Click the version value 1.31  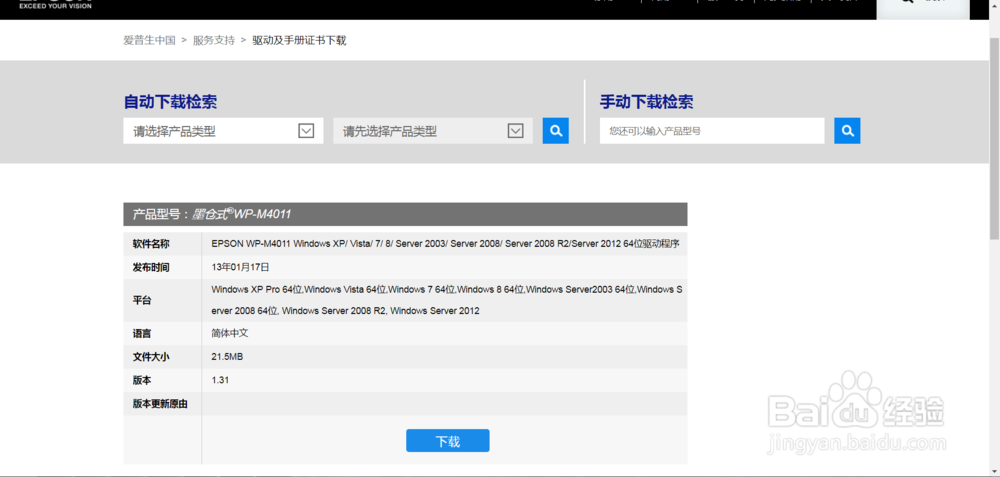(220, 380)
